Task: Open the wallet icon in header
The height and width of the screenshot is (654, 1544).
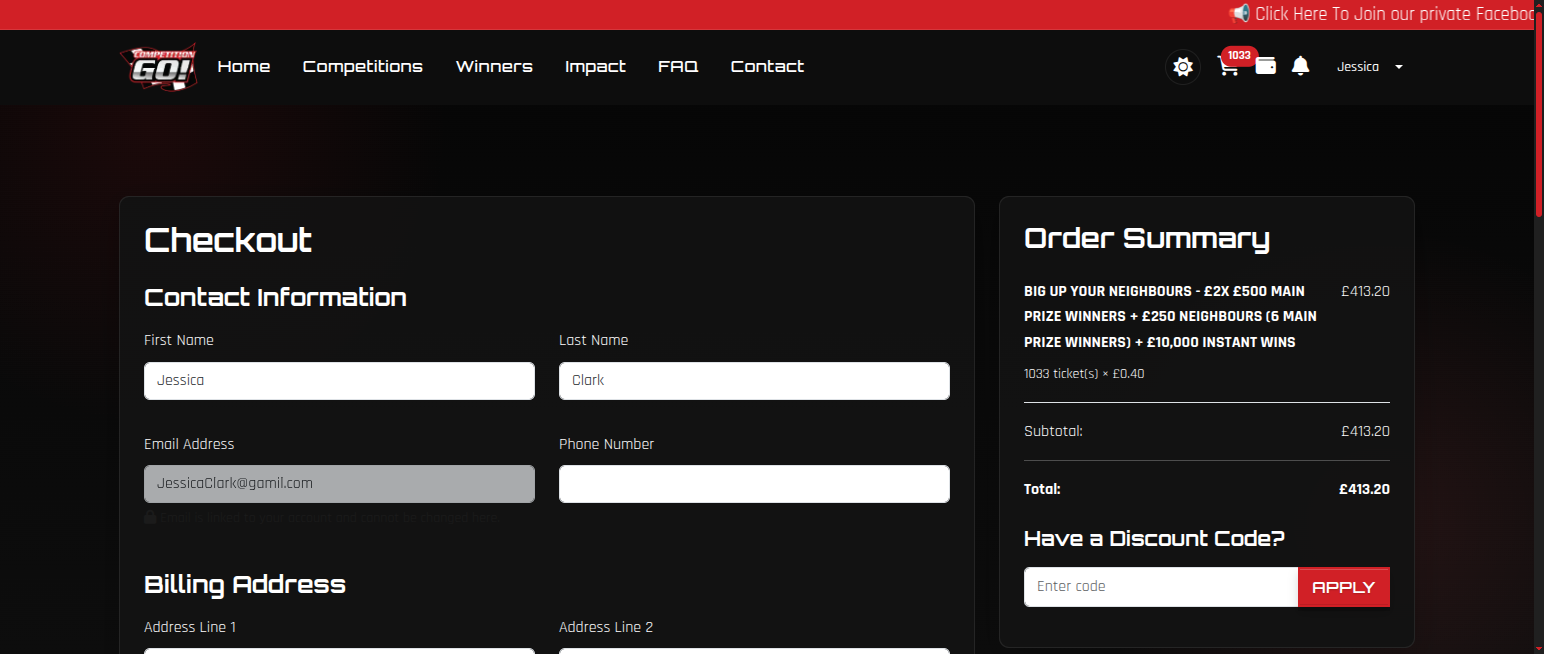Action: pyautogui.click(x=1265, y=66)
